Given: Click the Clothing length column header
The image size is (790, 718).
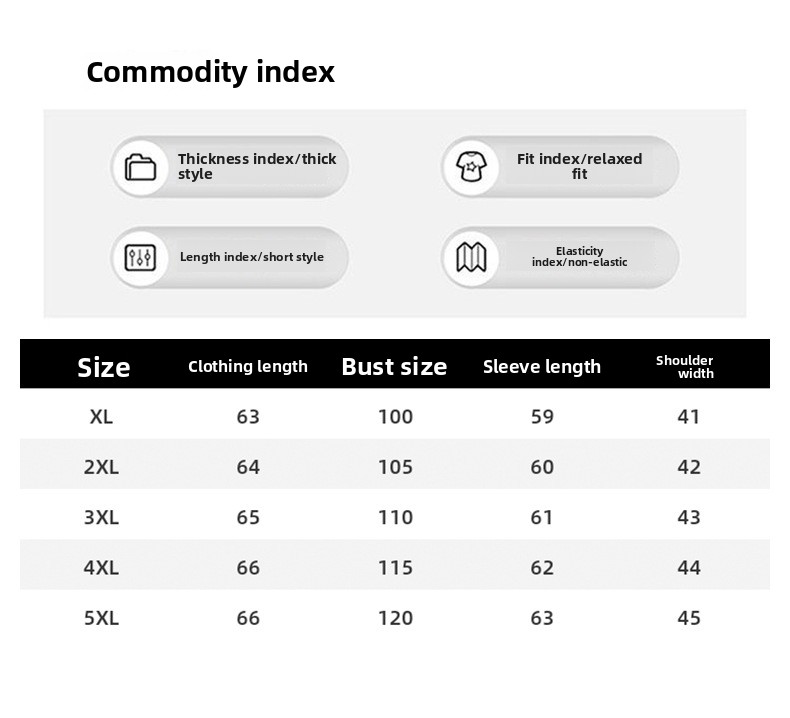Looking at the screenshot, I should [x=248, y=366].
